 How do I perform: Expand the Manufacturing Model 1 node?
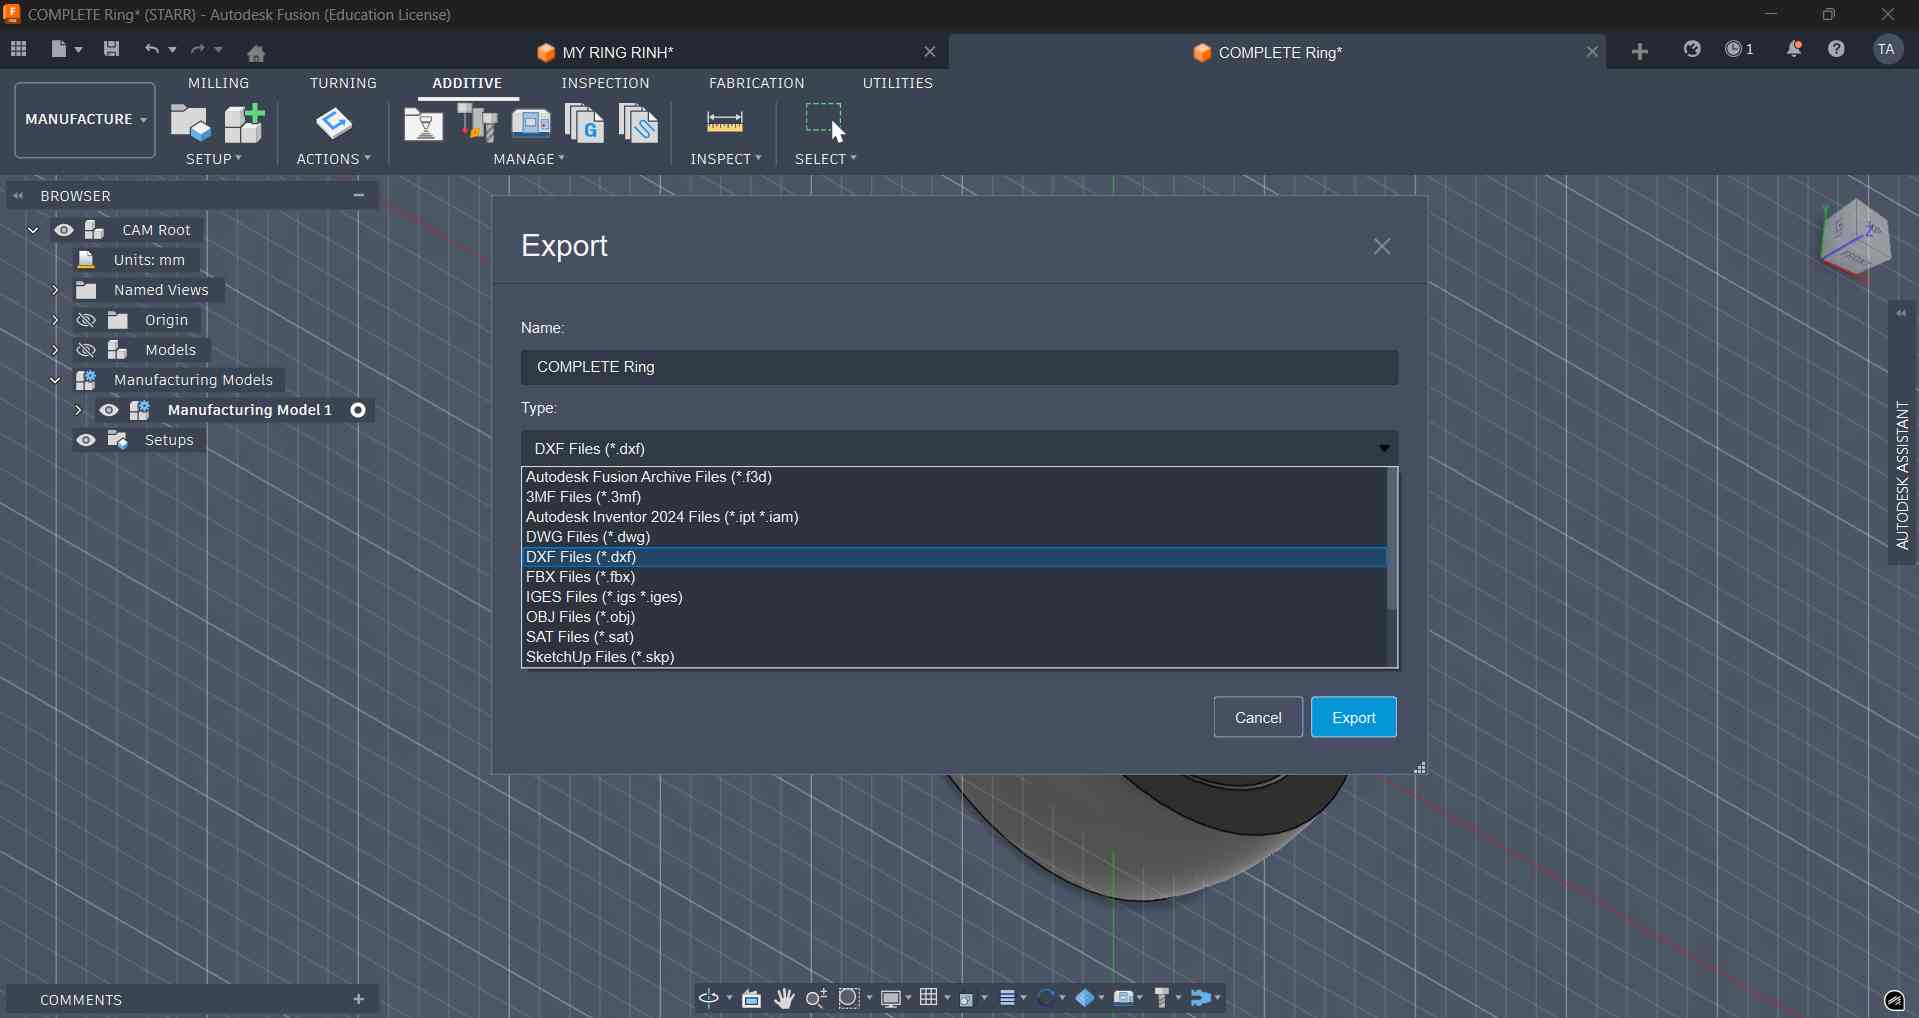[x=78, y=410]
